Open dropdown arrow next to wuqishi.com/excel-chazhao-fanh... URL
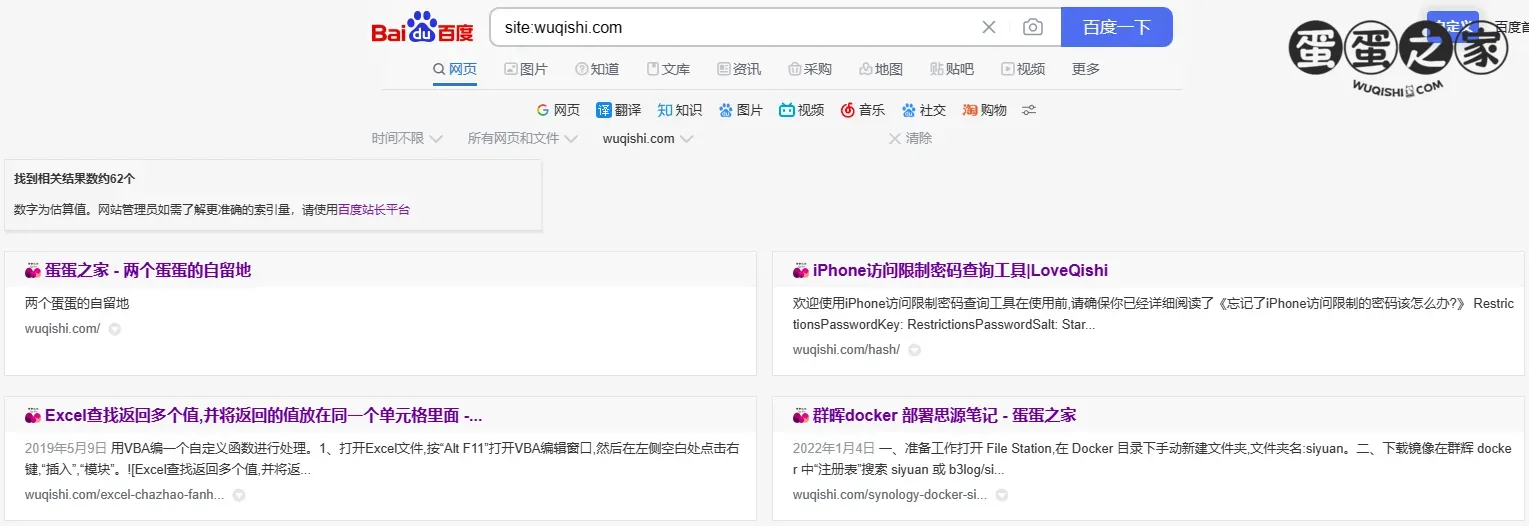 click(238, 495)
